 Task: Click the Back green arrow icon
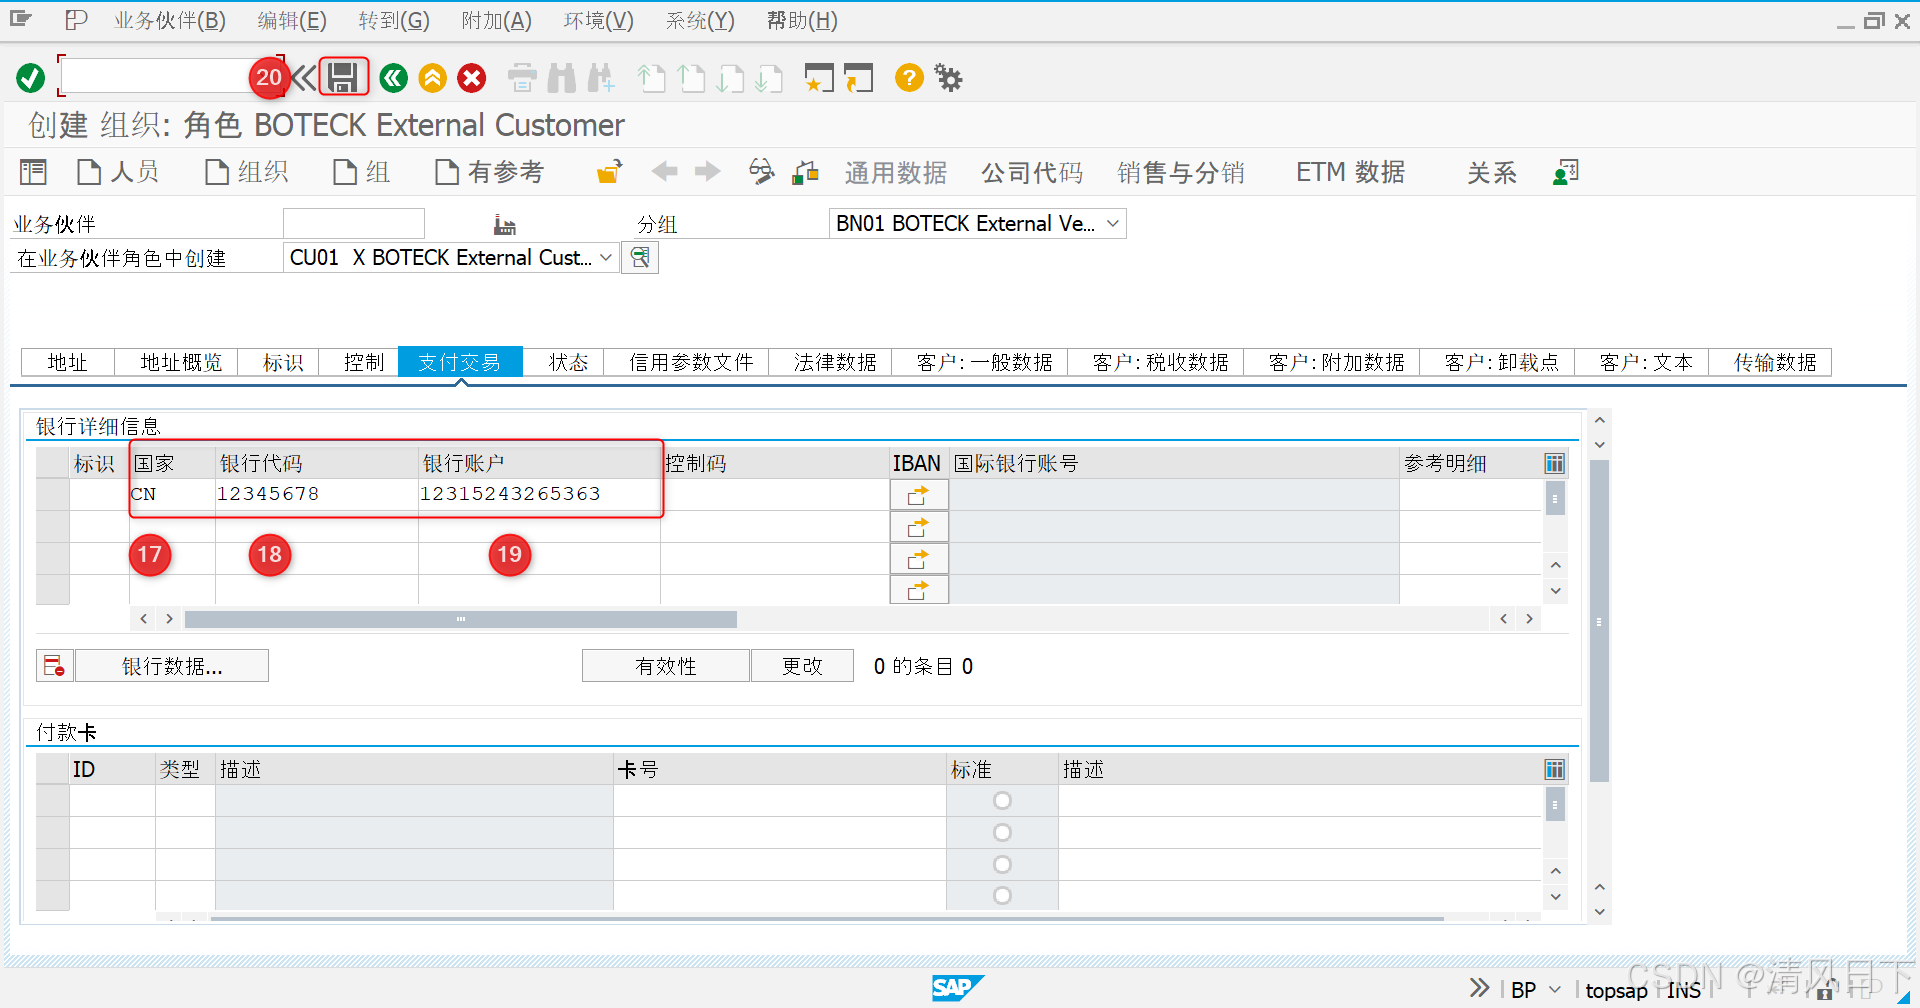[393, 77]
